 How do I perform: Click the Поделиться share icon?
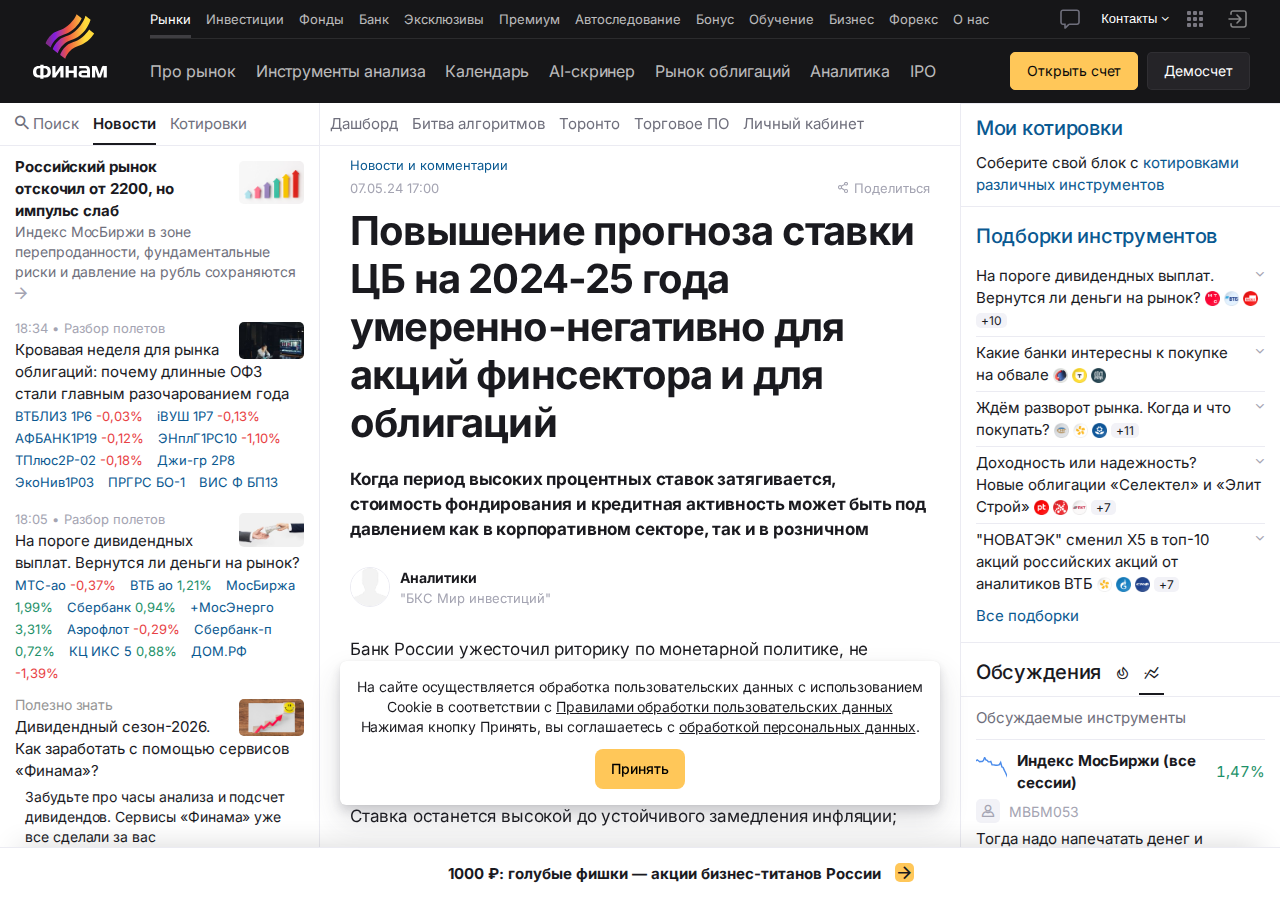843,188
